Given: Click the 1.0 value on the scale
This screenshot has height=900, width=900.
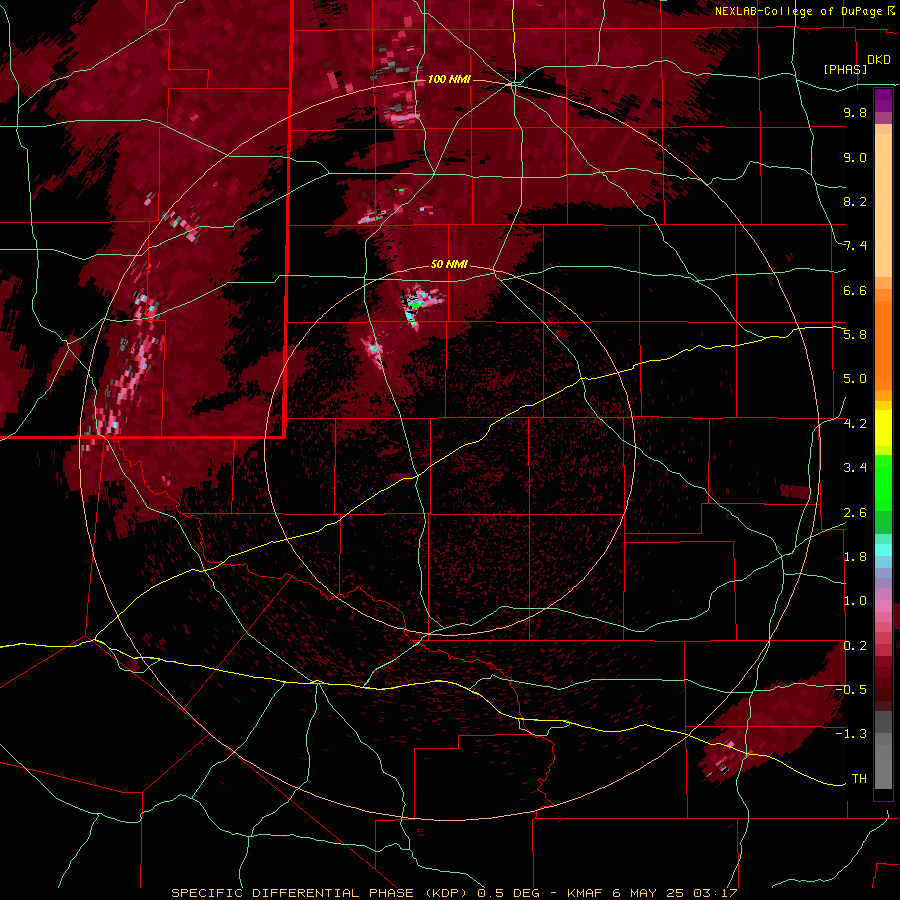Looking at the screenshot, I should click(x=855, y=601).
